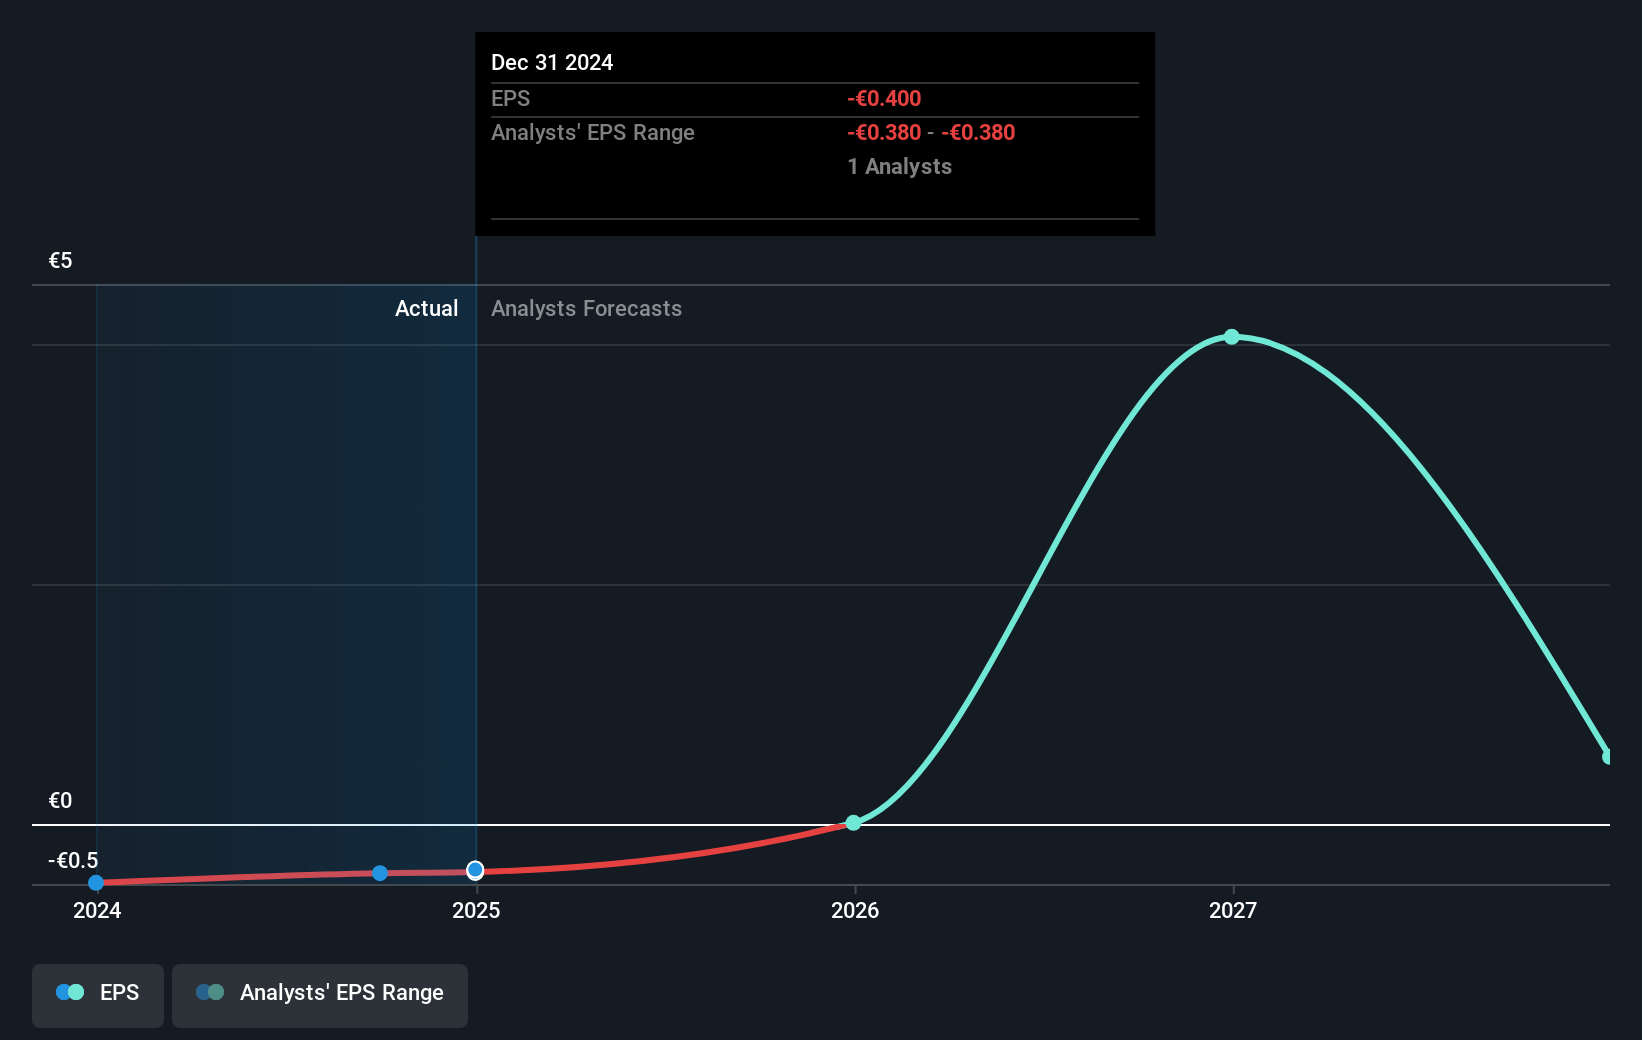Click the -€0.380 analysts range value
Viewport: 1642px width, 1040px height.
coord(882,132)
